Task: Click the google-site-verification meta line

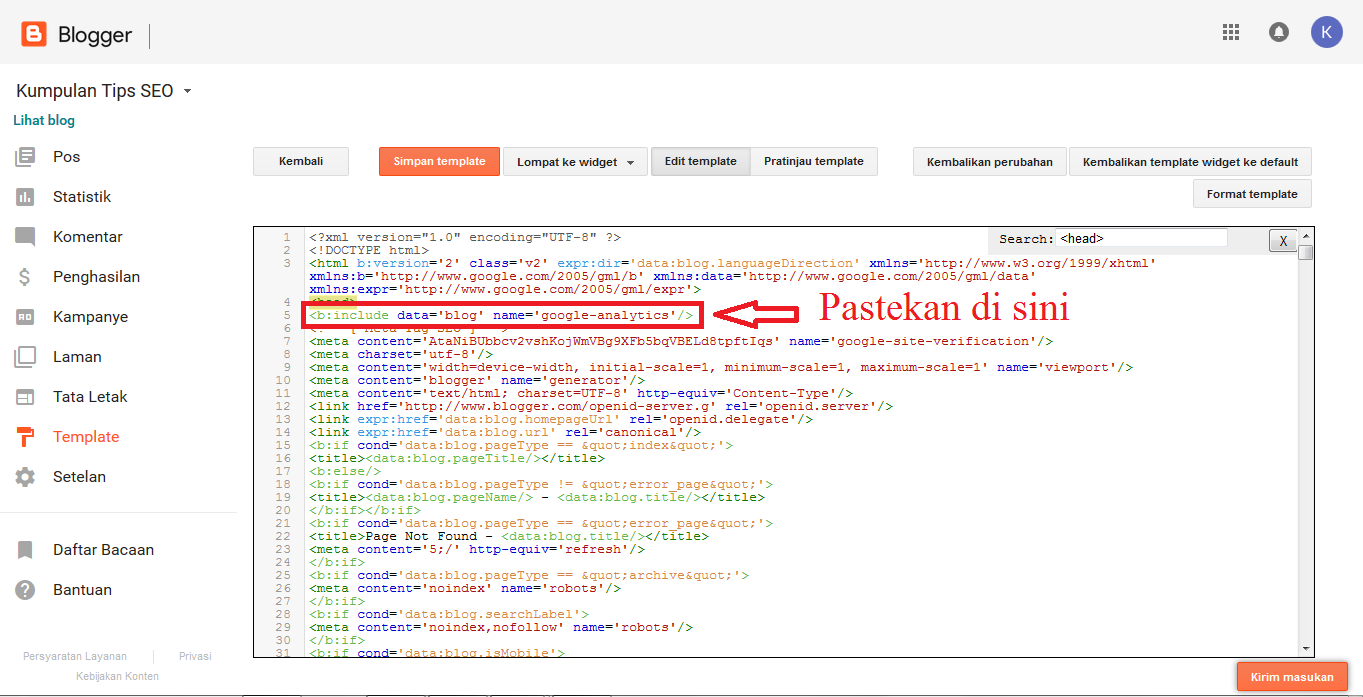Action: tap(680, 341)
